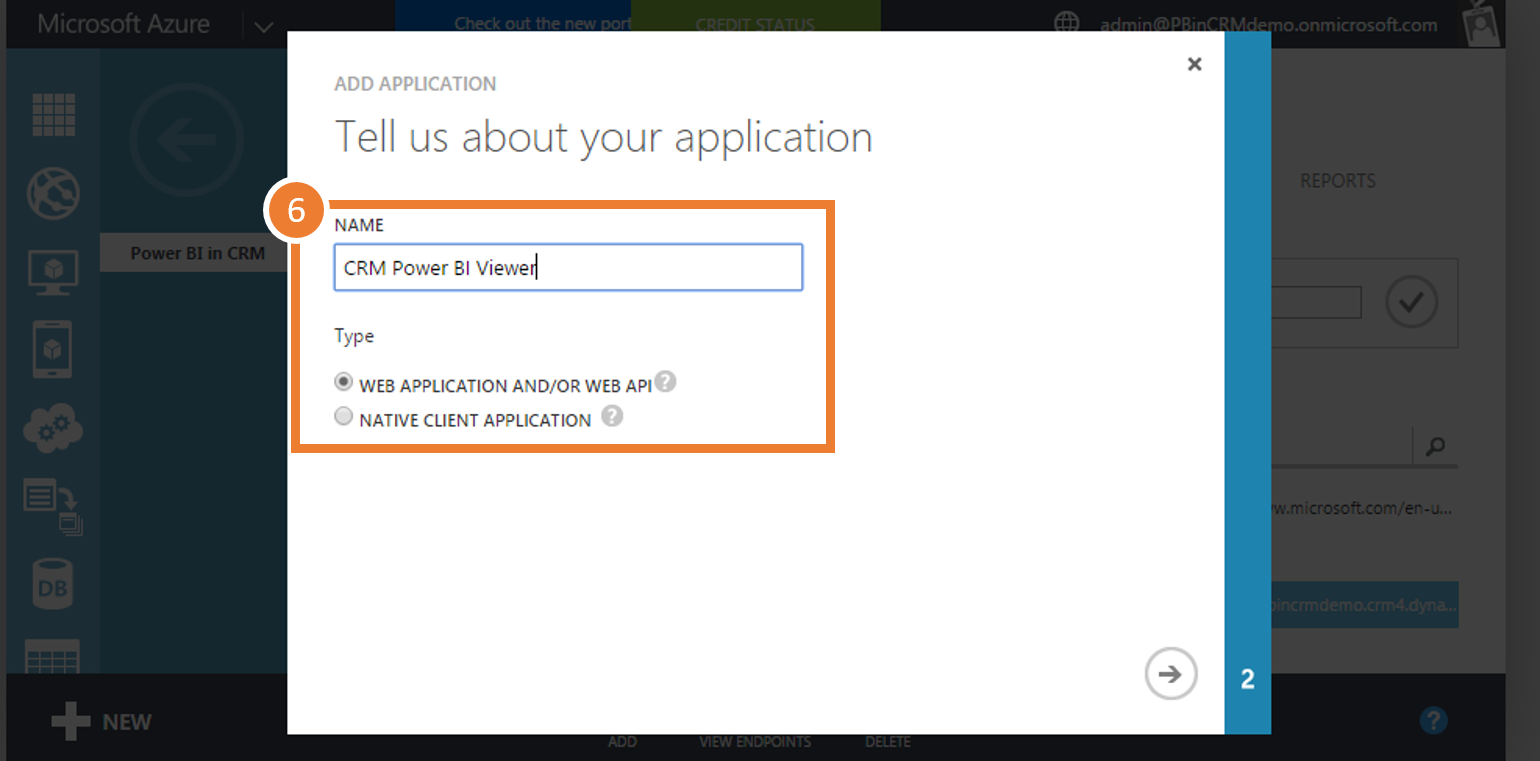
Task: Open the all items grid icon
Action: pyautogui.click(x=53, y=113)
